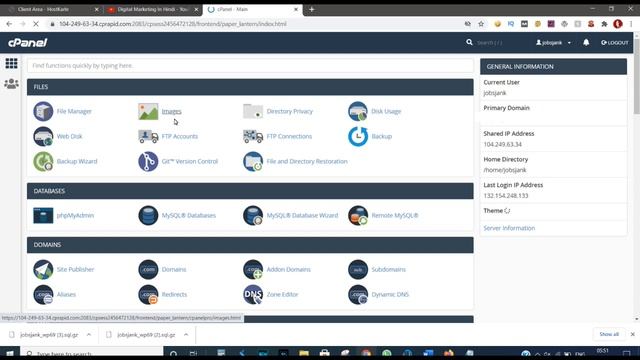Open the browser extensions puzzle icon

pyautogui.click(x=604, y=24)
